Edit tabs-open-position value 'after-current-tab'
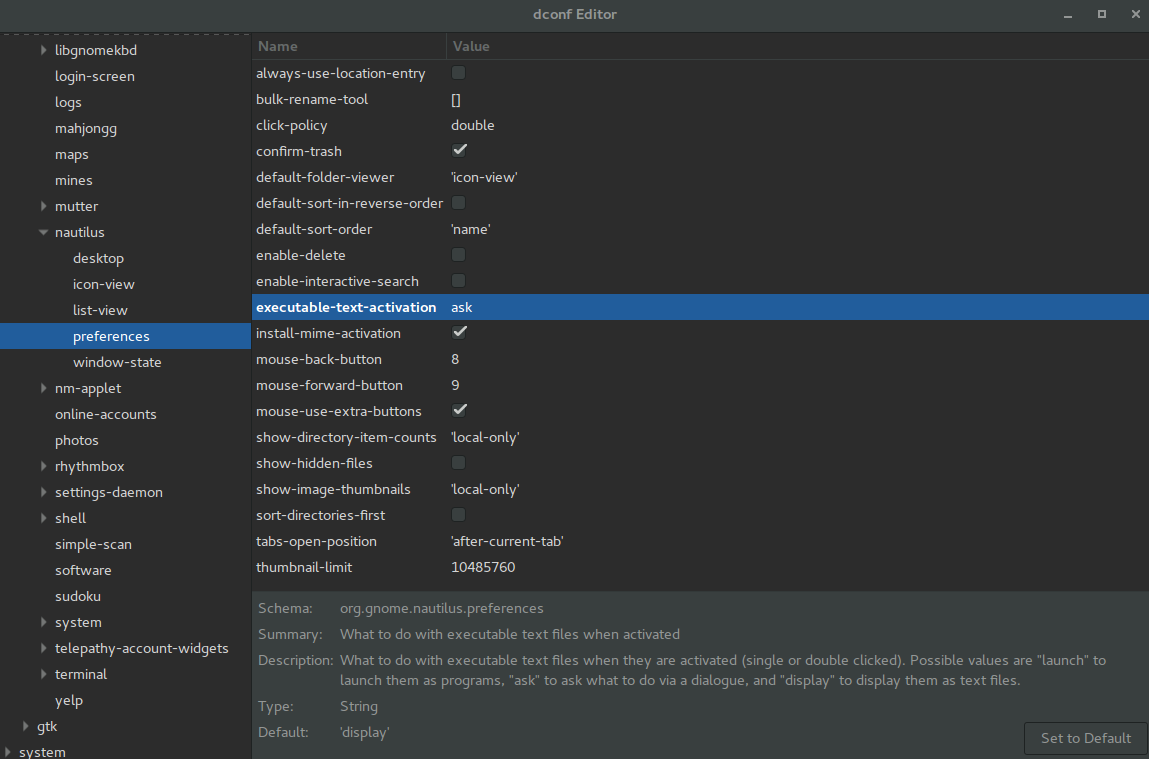The height and width of the screenshot is (759, 1149). click(507, 541)
